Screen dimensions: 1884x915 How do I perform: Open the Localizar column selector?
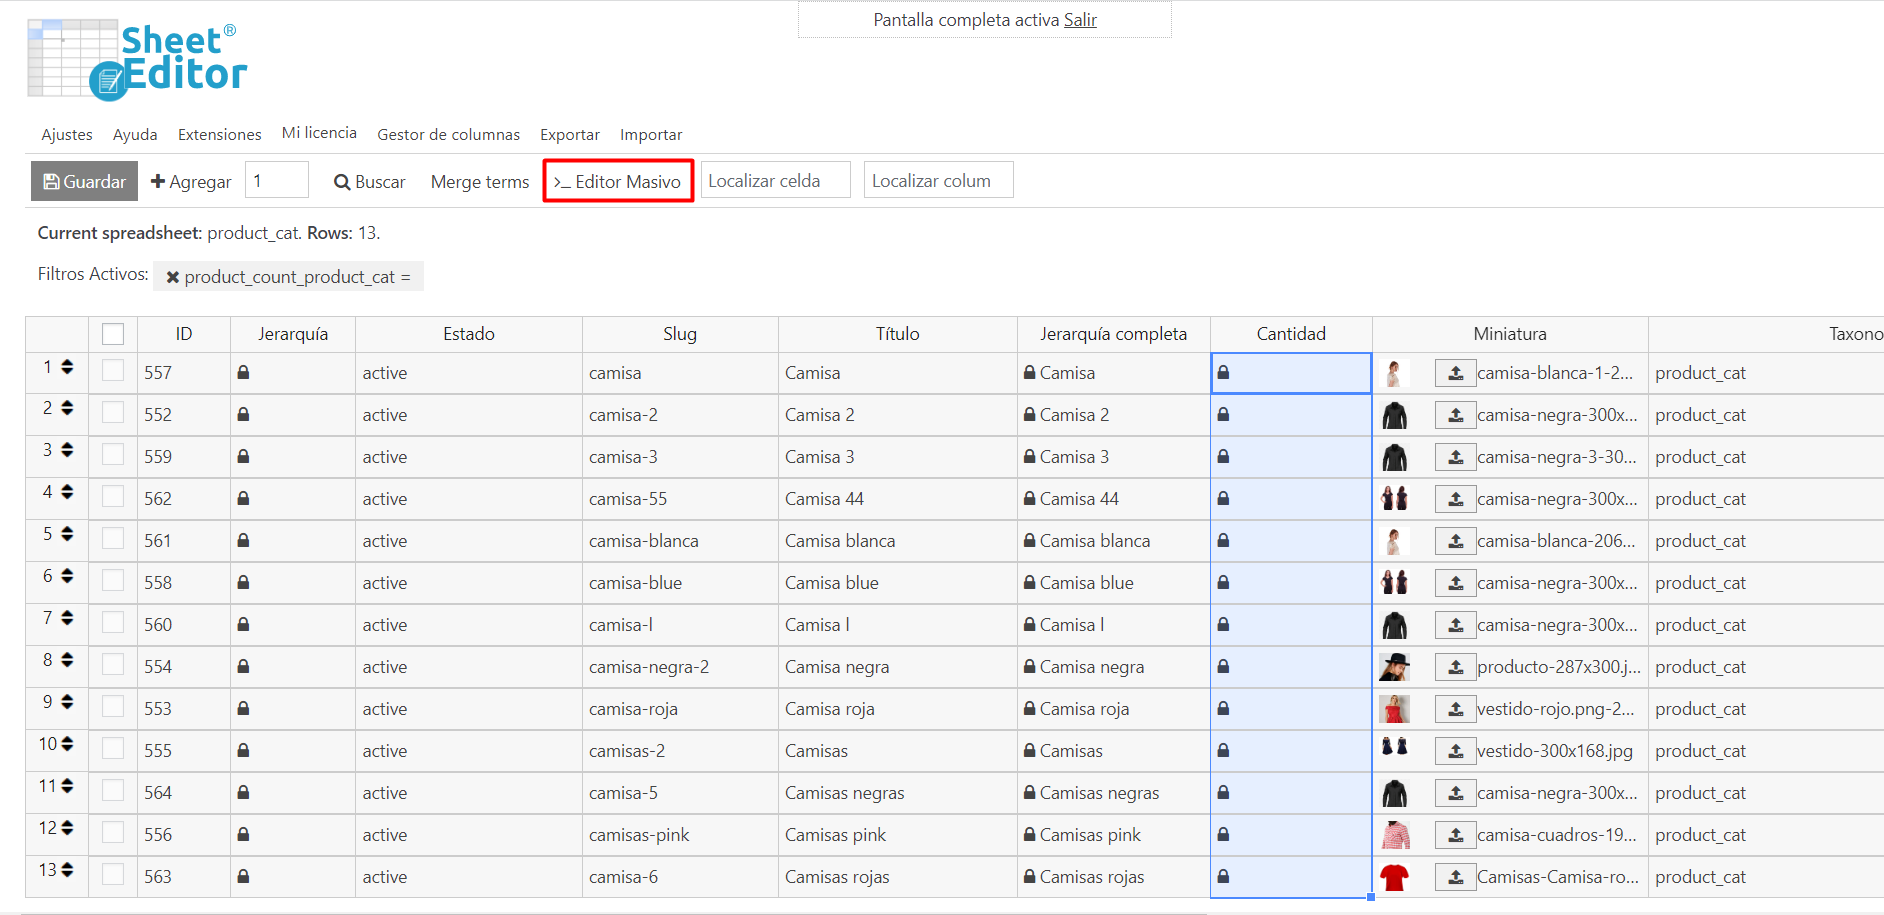(938, 181)
